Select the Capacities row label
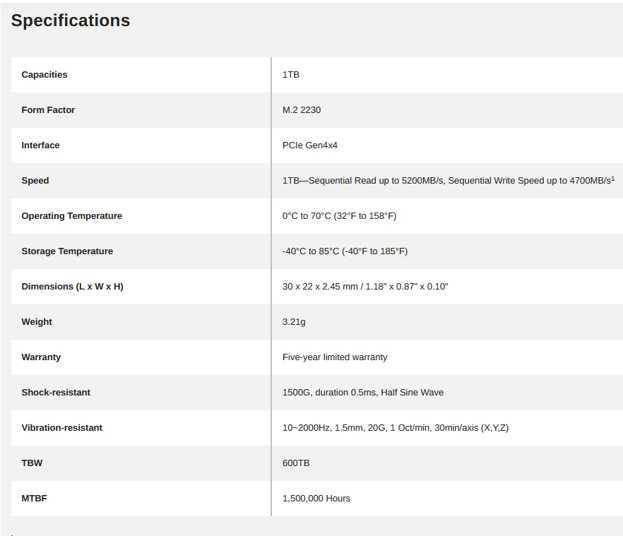 coord(44,75)
